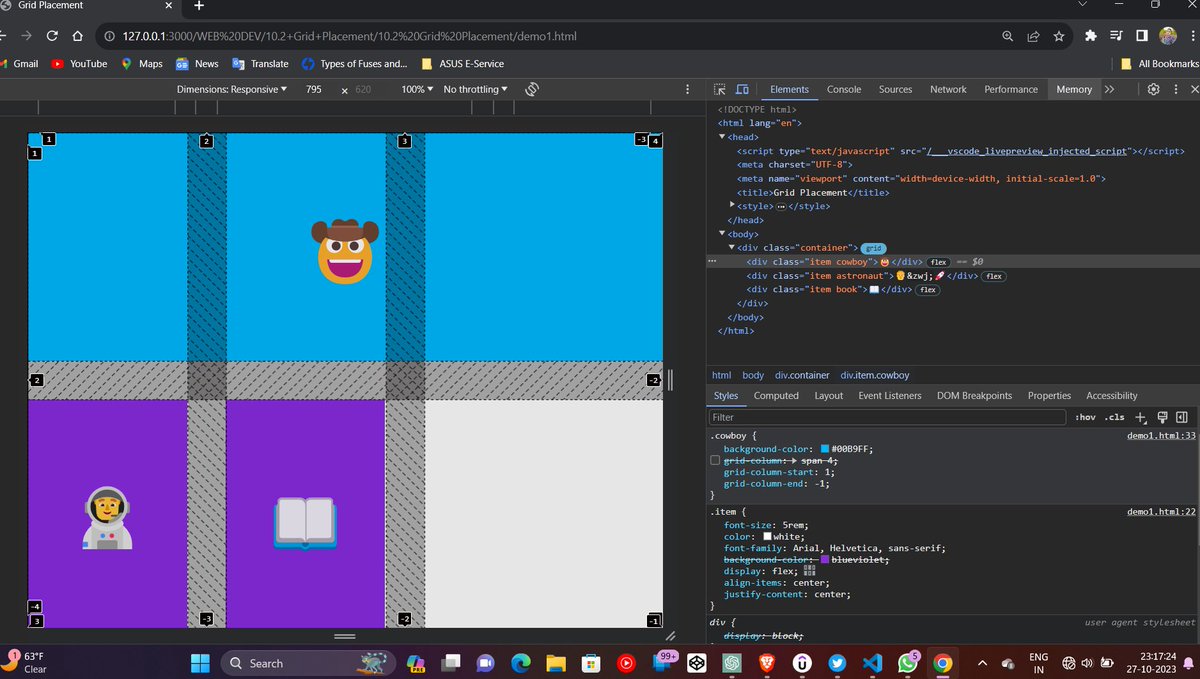Toggle the flex badge on astronaut div

[x=993, y=276]
